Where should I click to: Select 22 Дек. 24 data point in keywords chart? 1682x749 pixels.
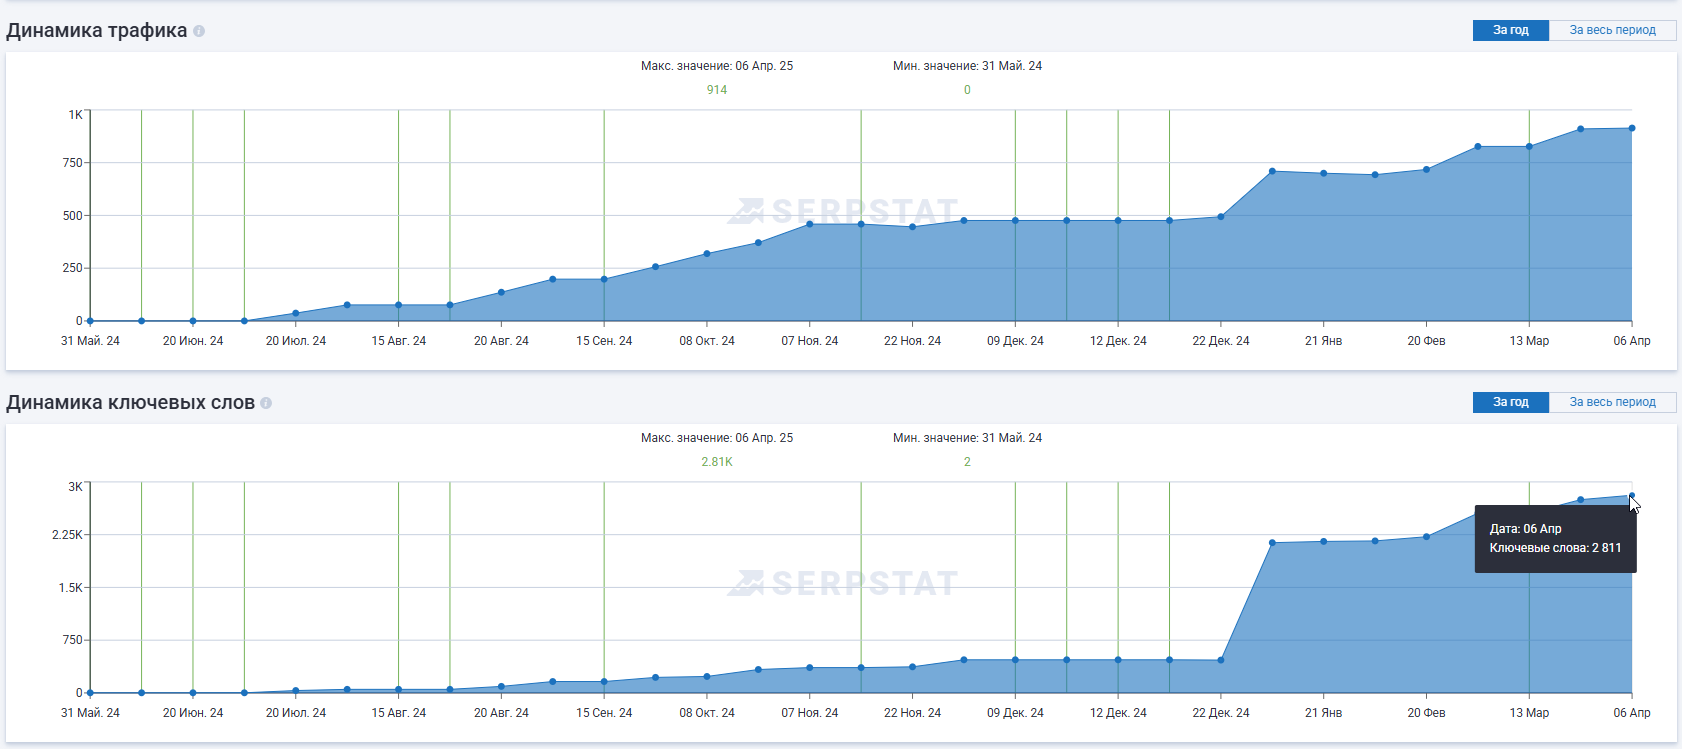coord(1221,661)
